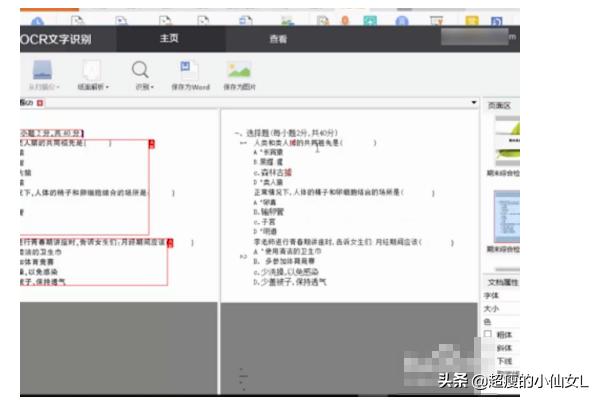Click the 大小 size property field
The image size is (600, 400).
tap(501, 309)
